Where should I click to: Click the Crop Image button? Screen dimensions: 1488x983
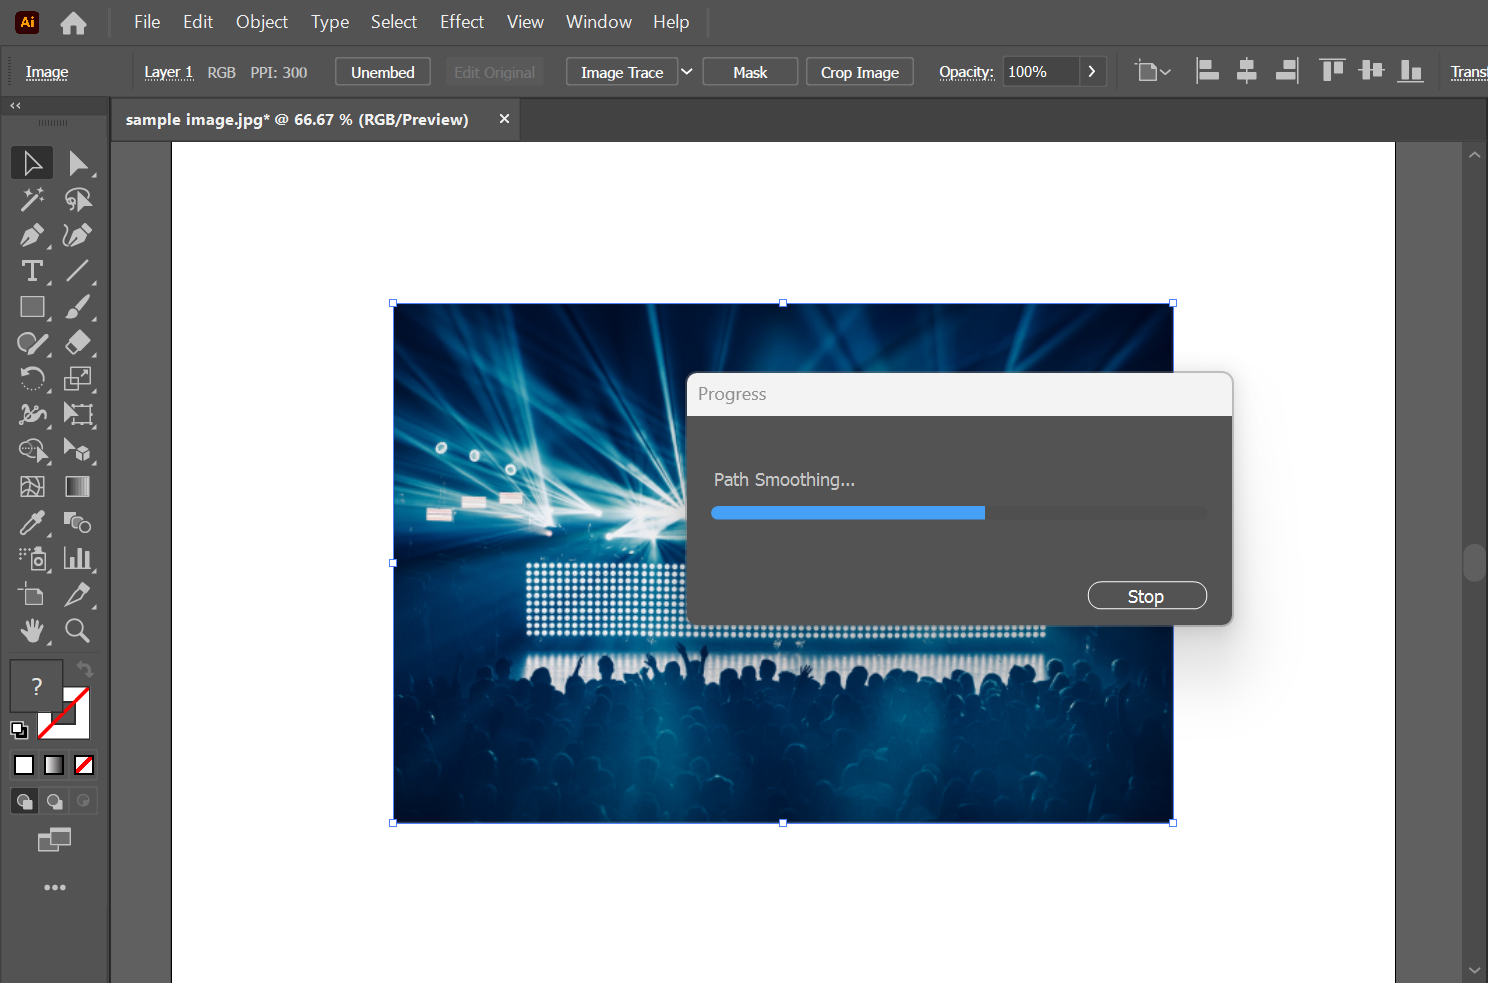coord(859,72)
